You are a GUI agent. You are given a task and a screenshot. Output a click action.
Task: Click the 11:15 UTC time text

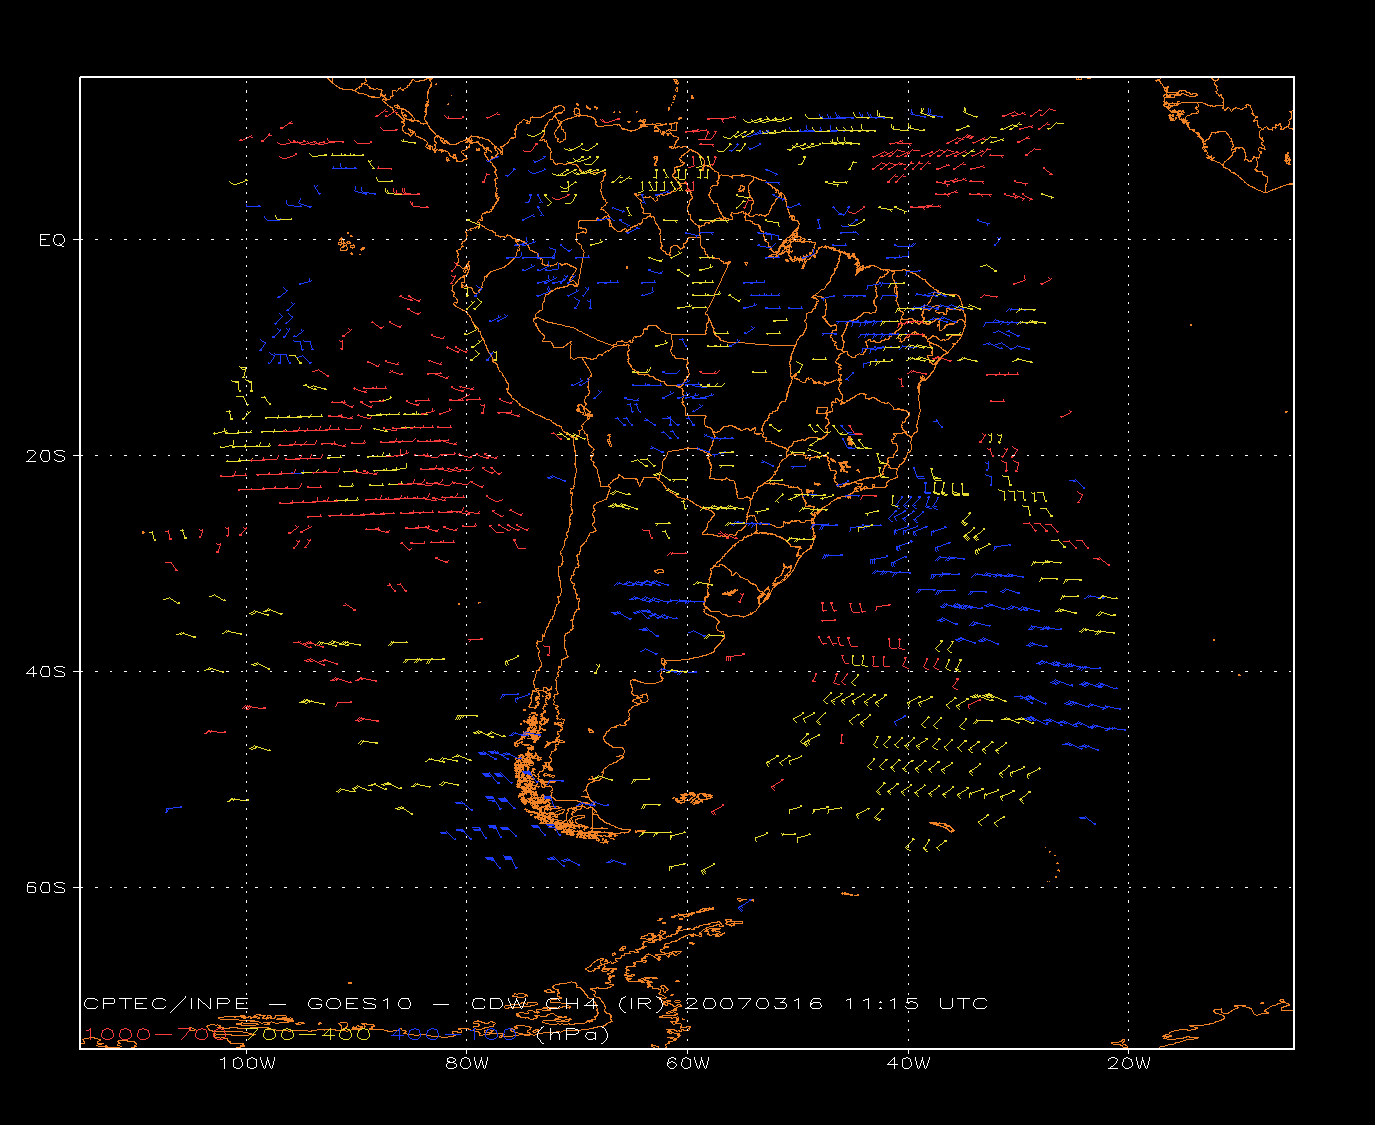[917, 1004]
